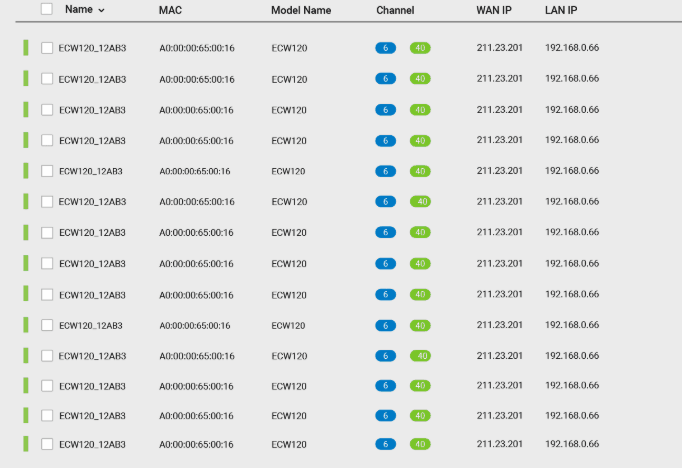This screenshot has height=468, width=682.
Task: Click the Channel column header
Action: 395,10
